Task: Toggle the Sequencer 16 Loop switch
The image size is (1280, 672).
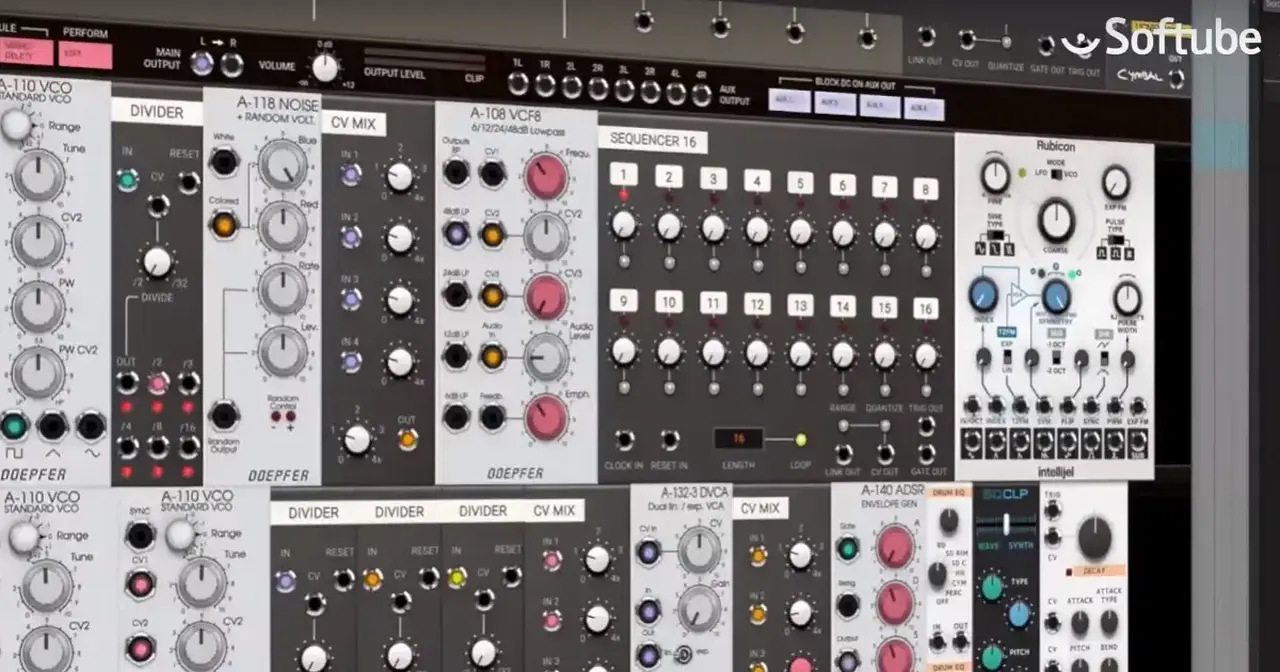Action: [x=800, y=439]
